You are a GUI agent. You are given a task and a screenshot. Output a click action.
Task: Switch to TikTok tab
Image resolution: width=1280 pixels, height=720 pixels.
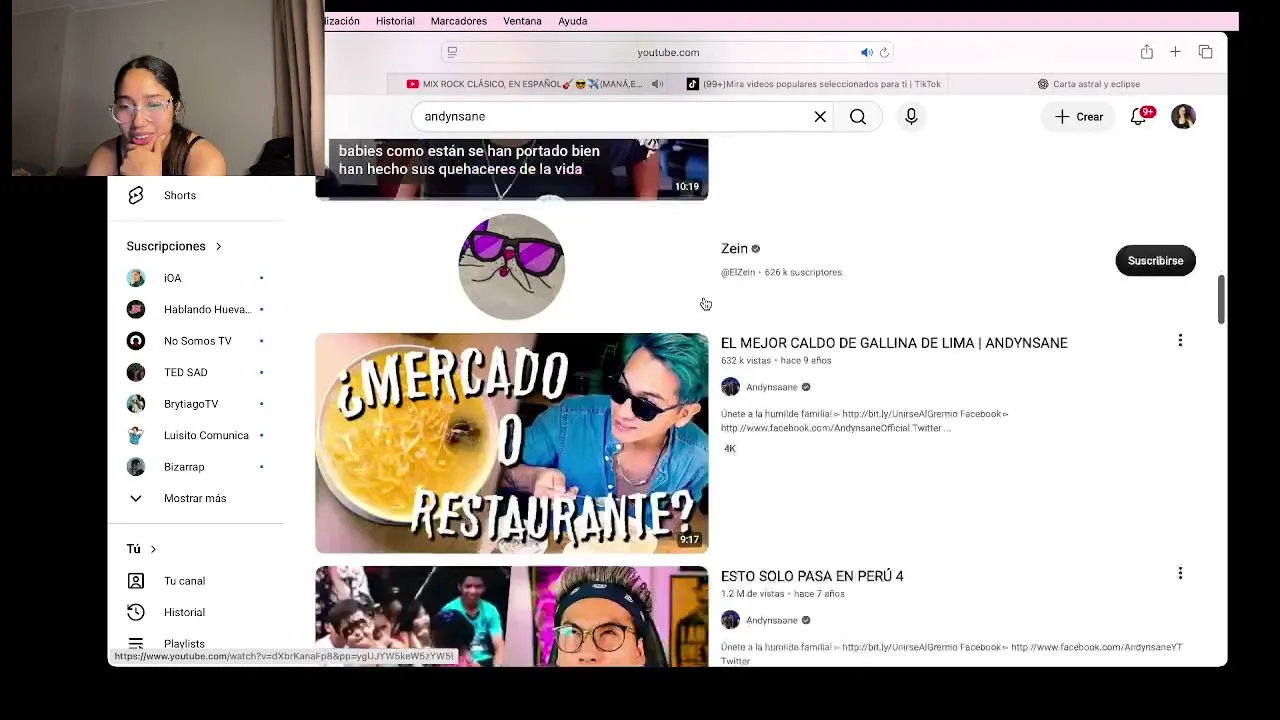812,84
